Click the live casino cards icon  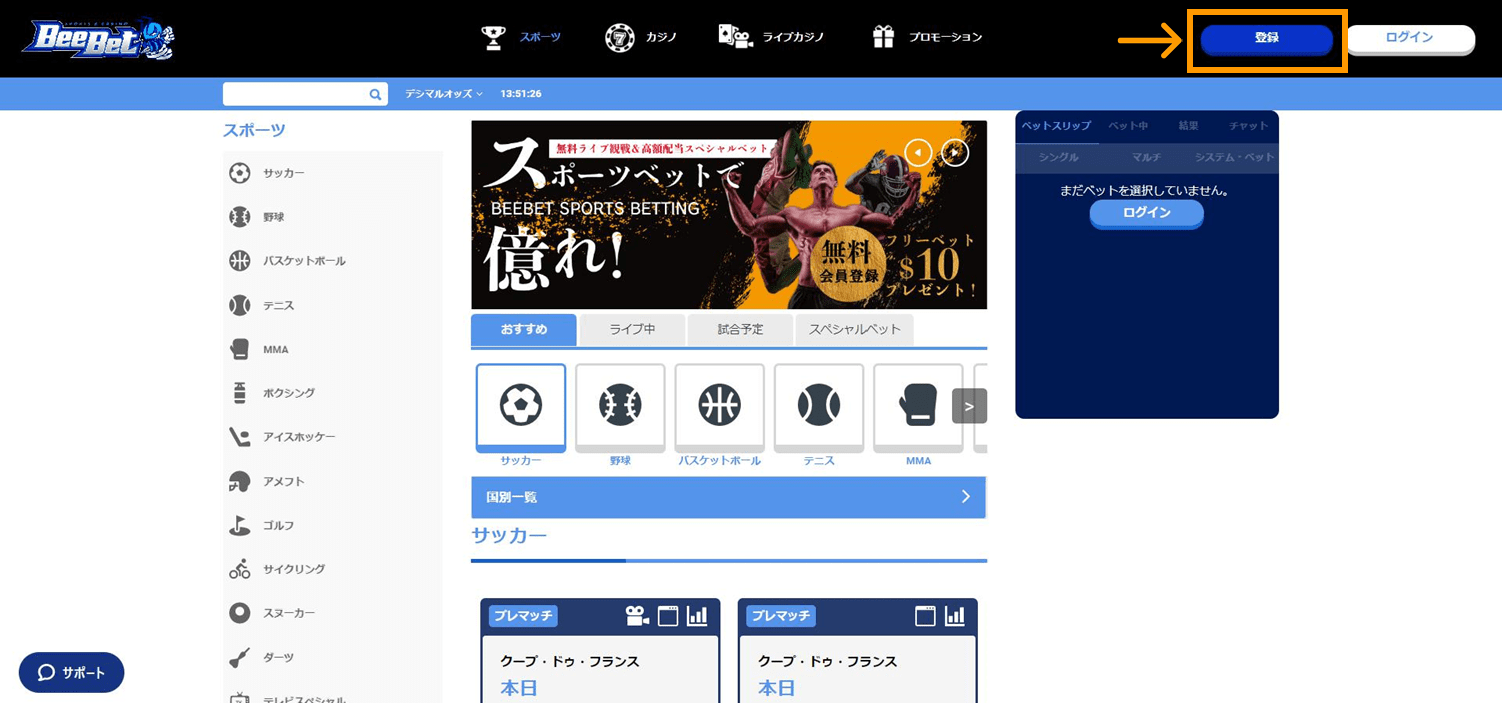tap(735, 37)
